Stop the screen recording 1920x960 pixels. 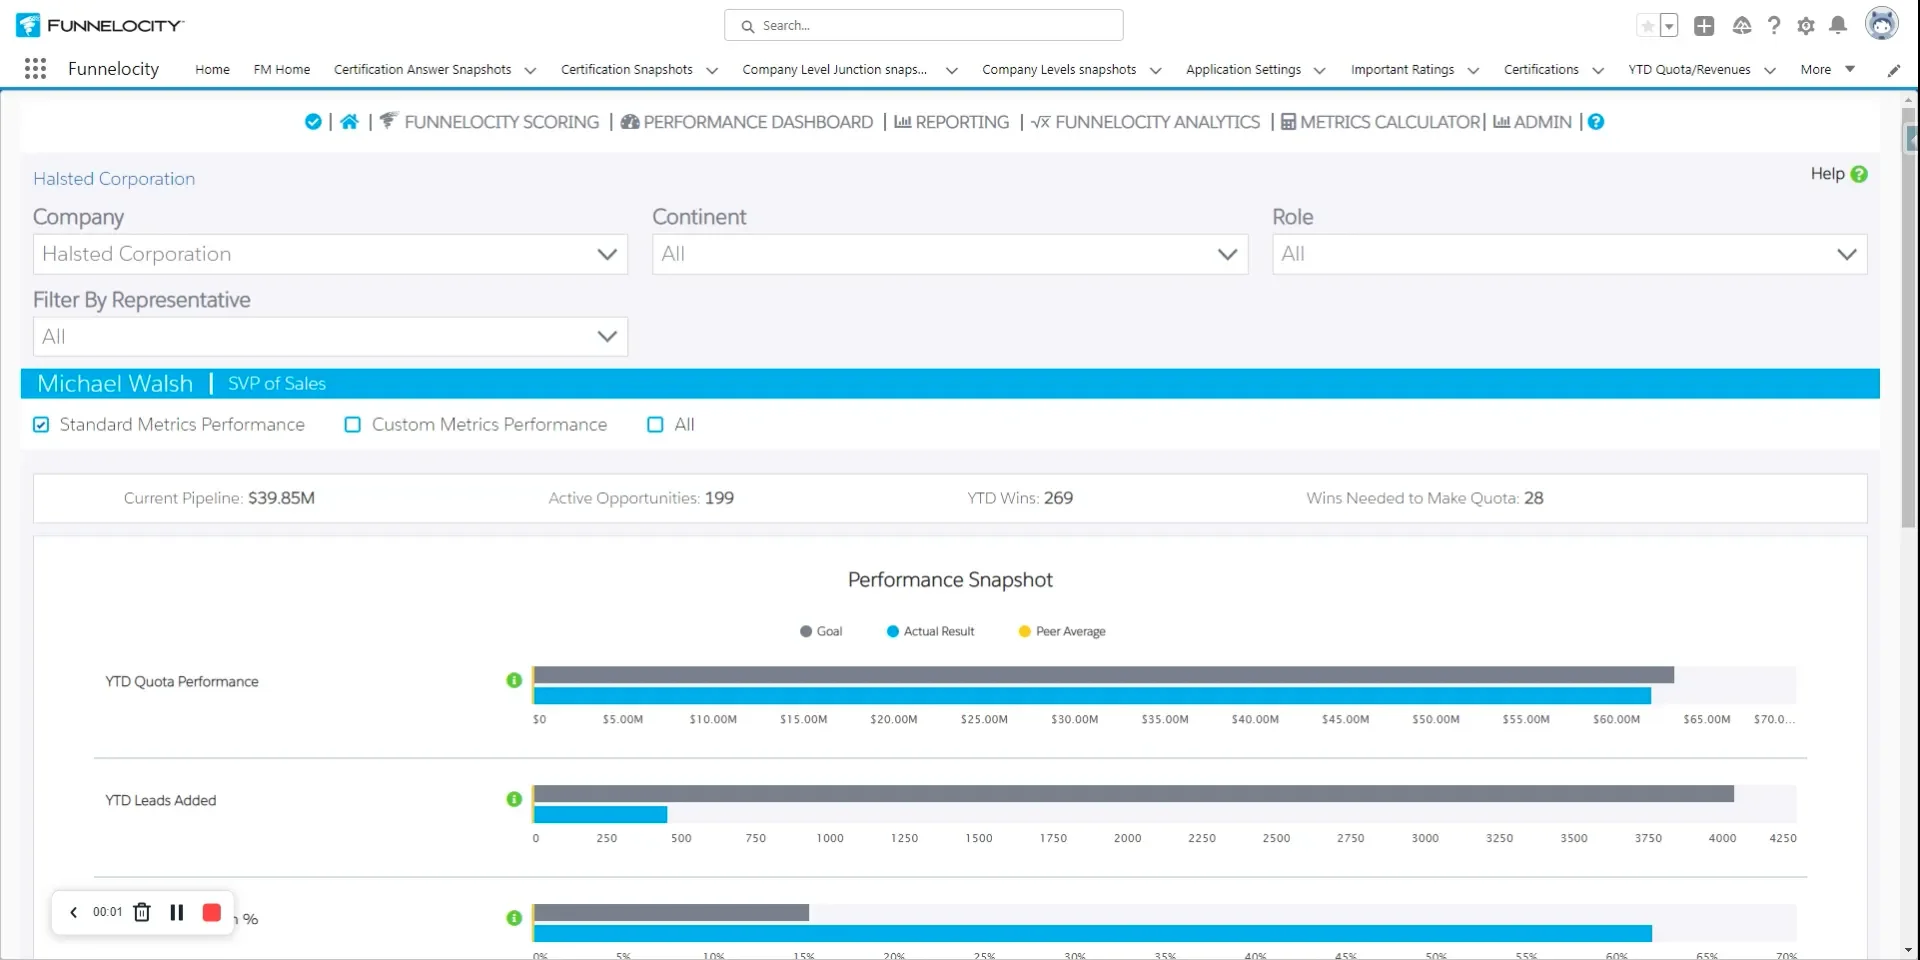(x=211, y=912)
